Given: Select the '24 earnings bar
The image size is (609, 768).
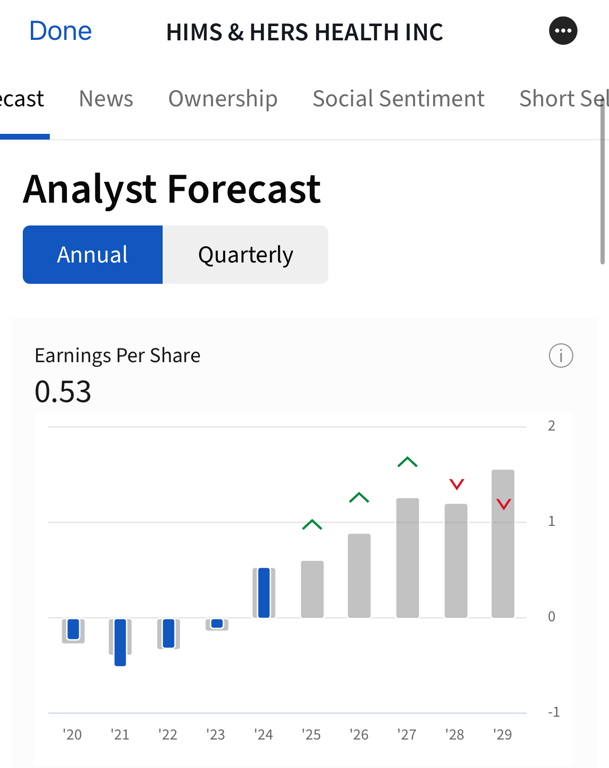Looking at the screenshot, I should click(x=264, y=593).
